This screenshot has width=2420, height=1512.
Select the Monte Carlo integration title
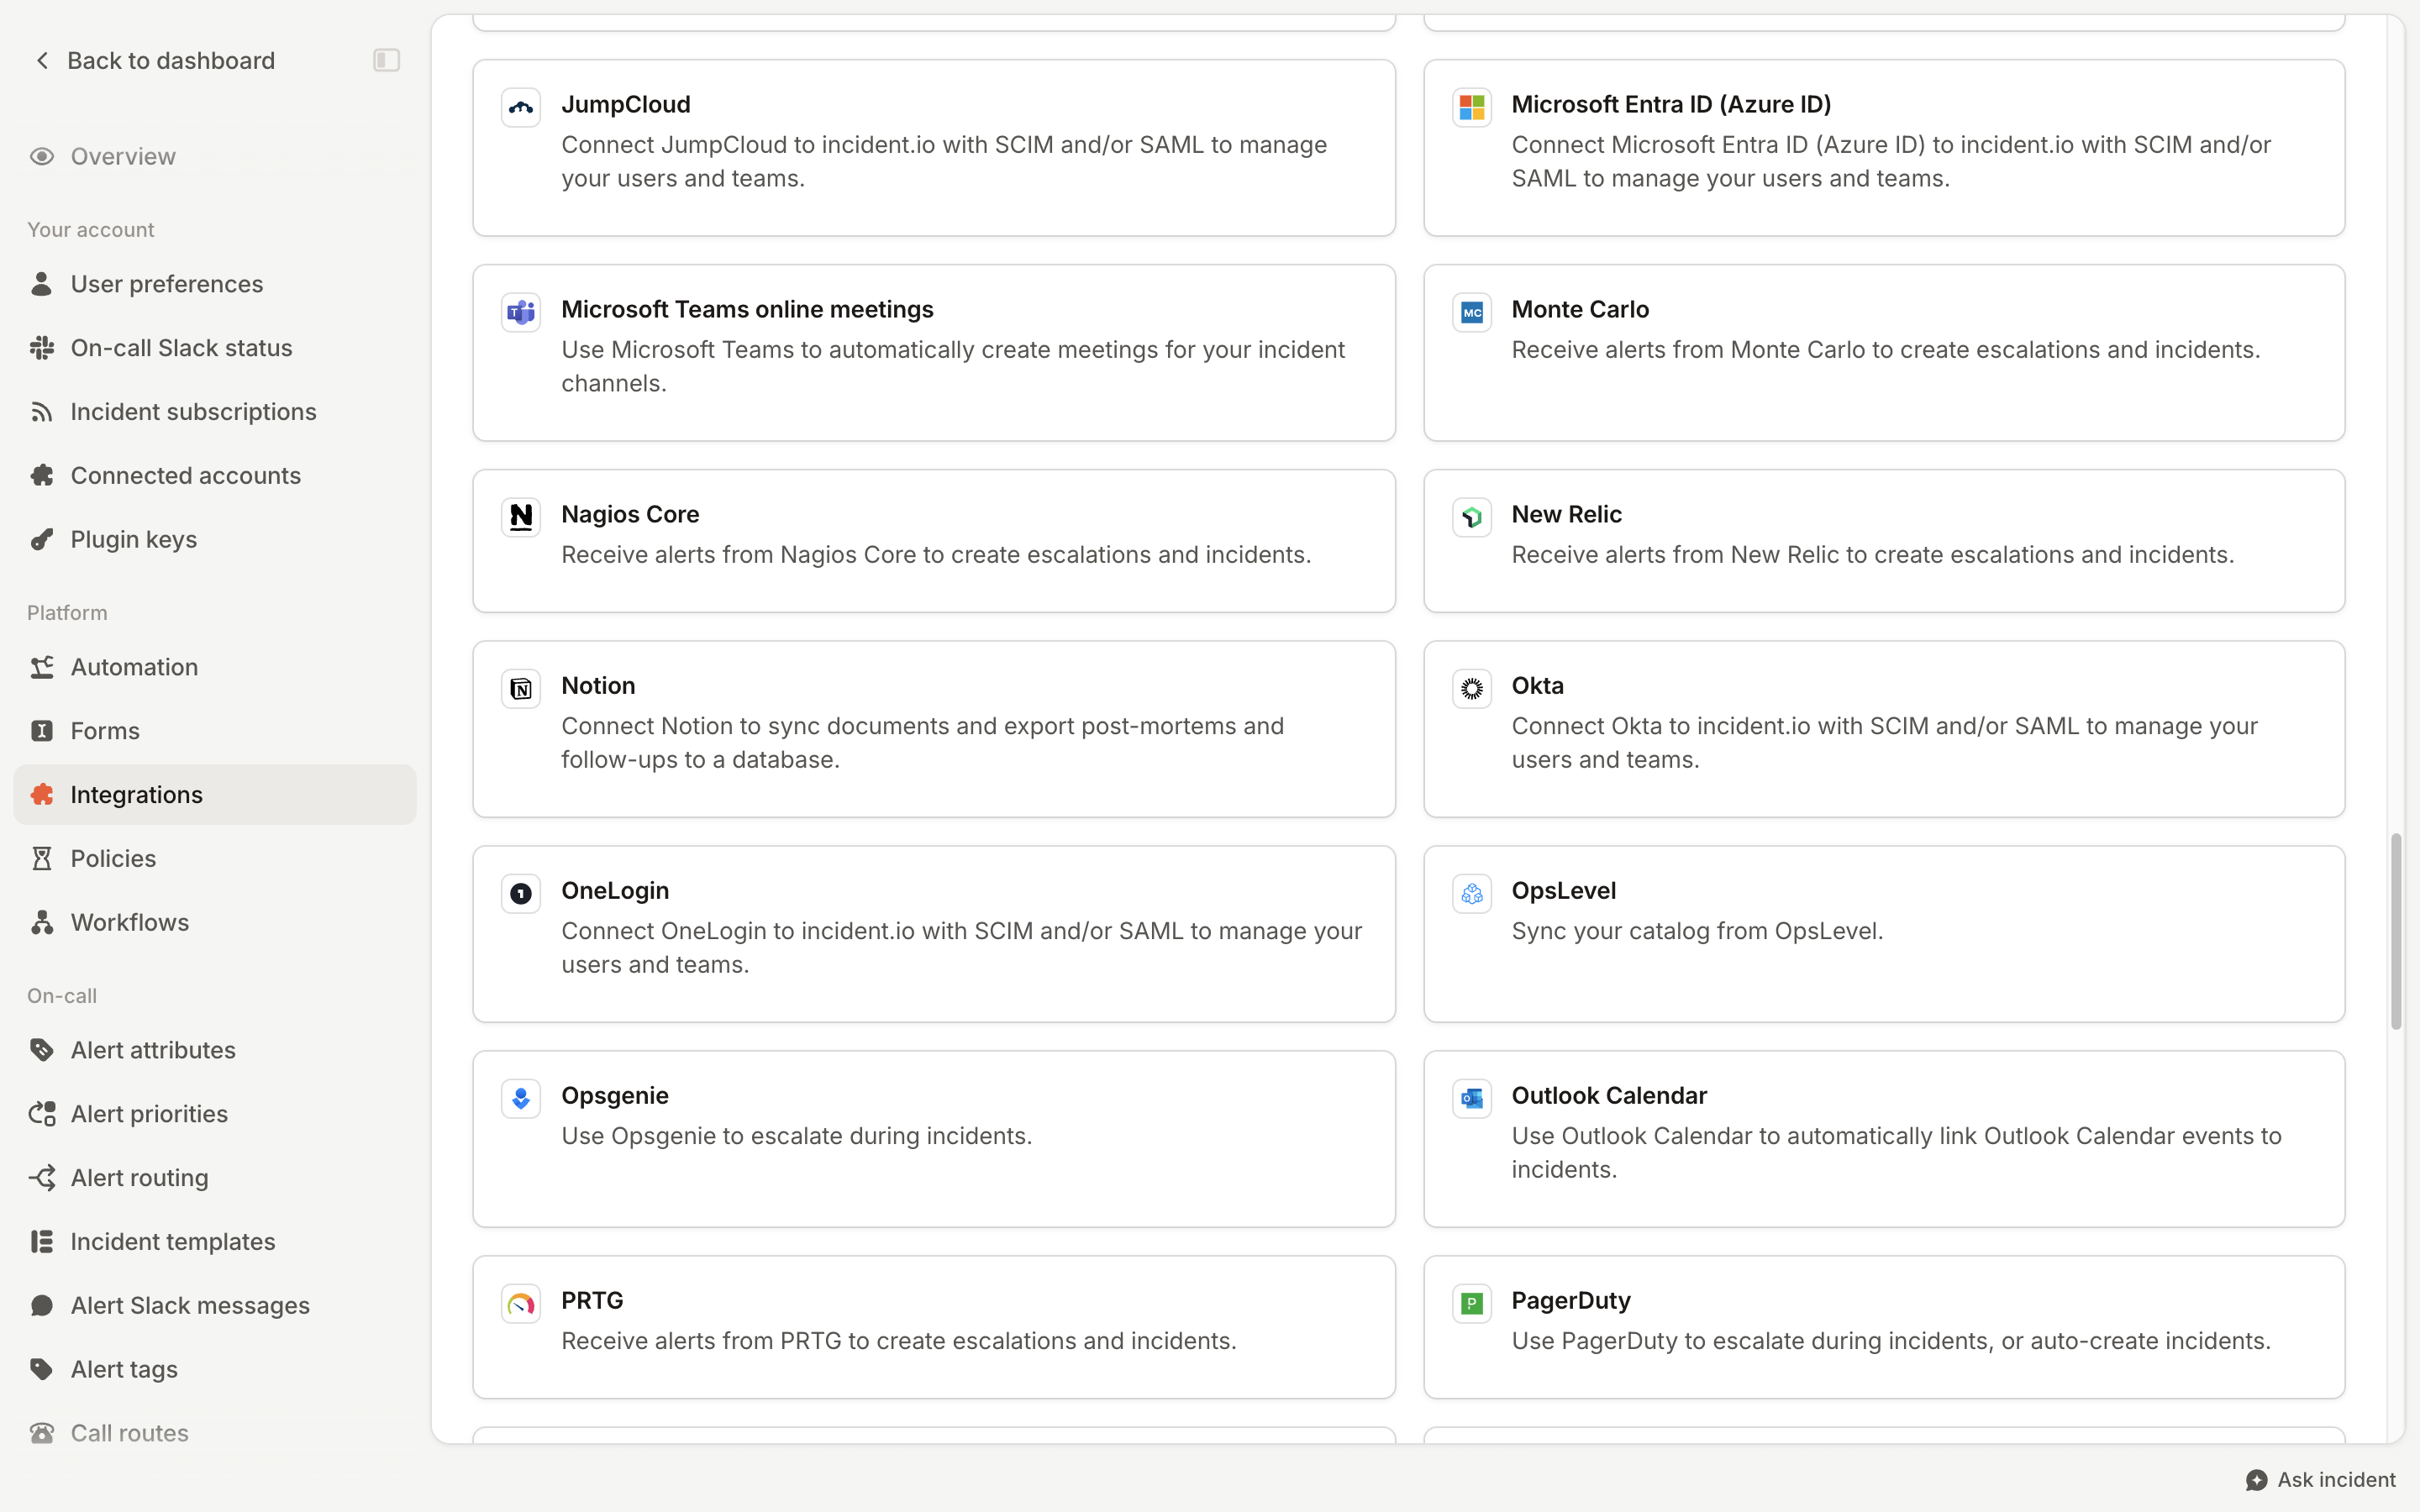click(1580, 309)
